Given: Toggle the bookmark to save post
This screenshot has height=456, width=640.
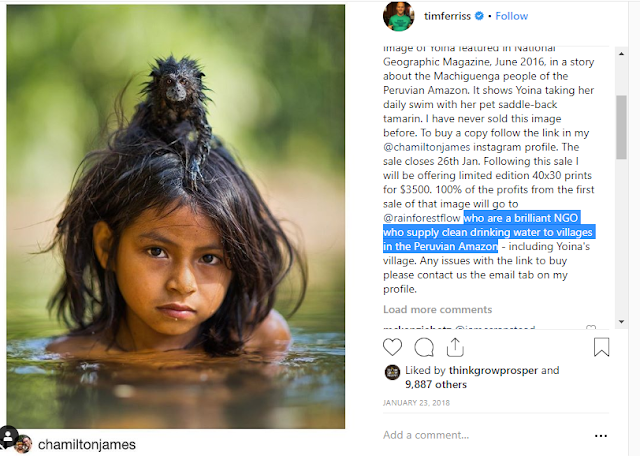Looking at the screenshot, I should coord(601,347).
